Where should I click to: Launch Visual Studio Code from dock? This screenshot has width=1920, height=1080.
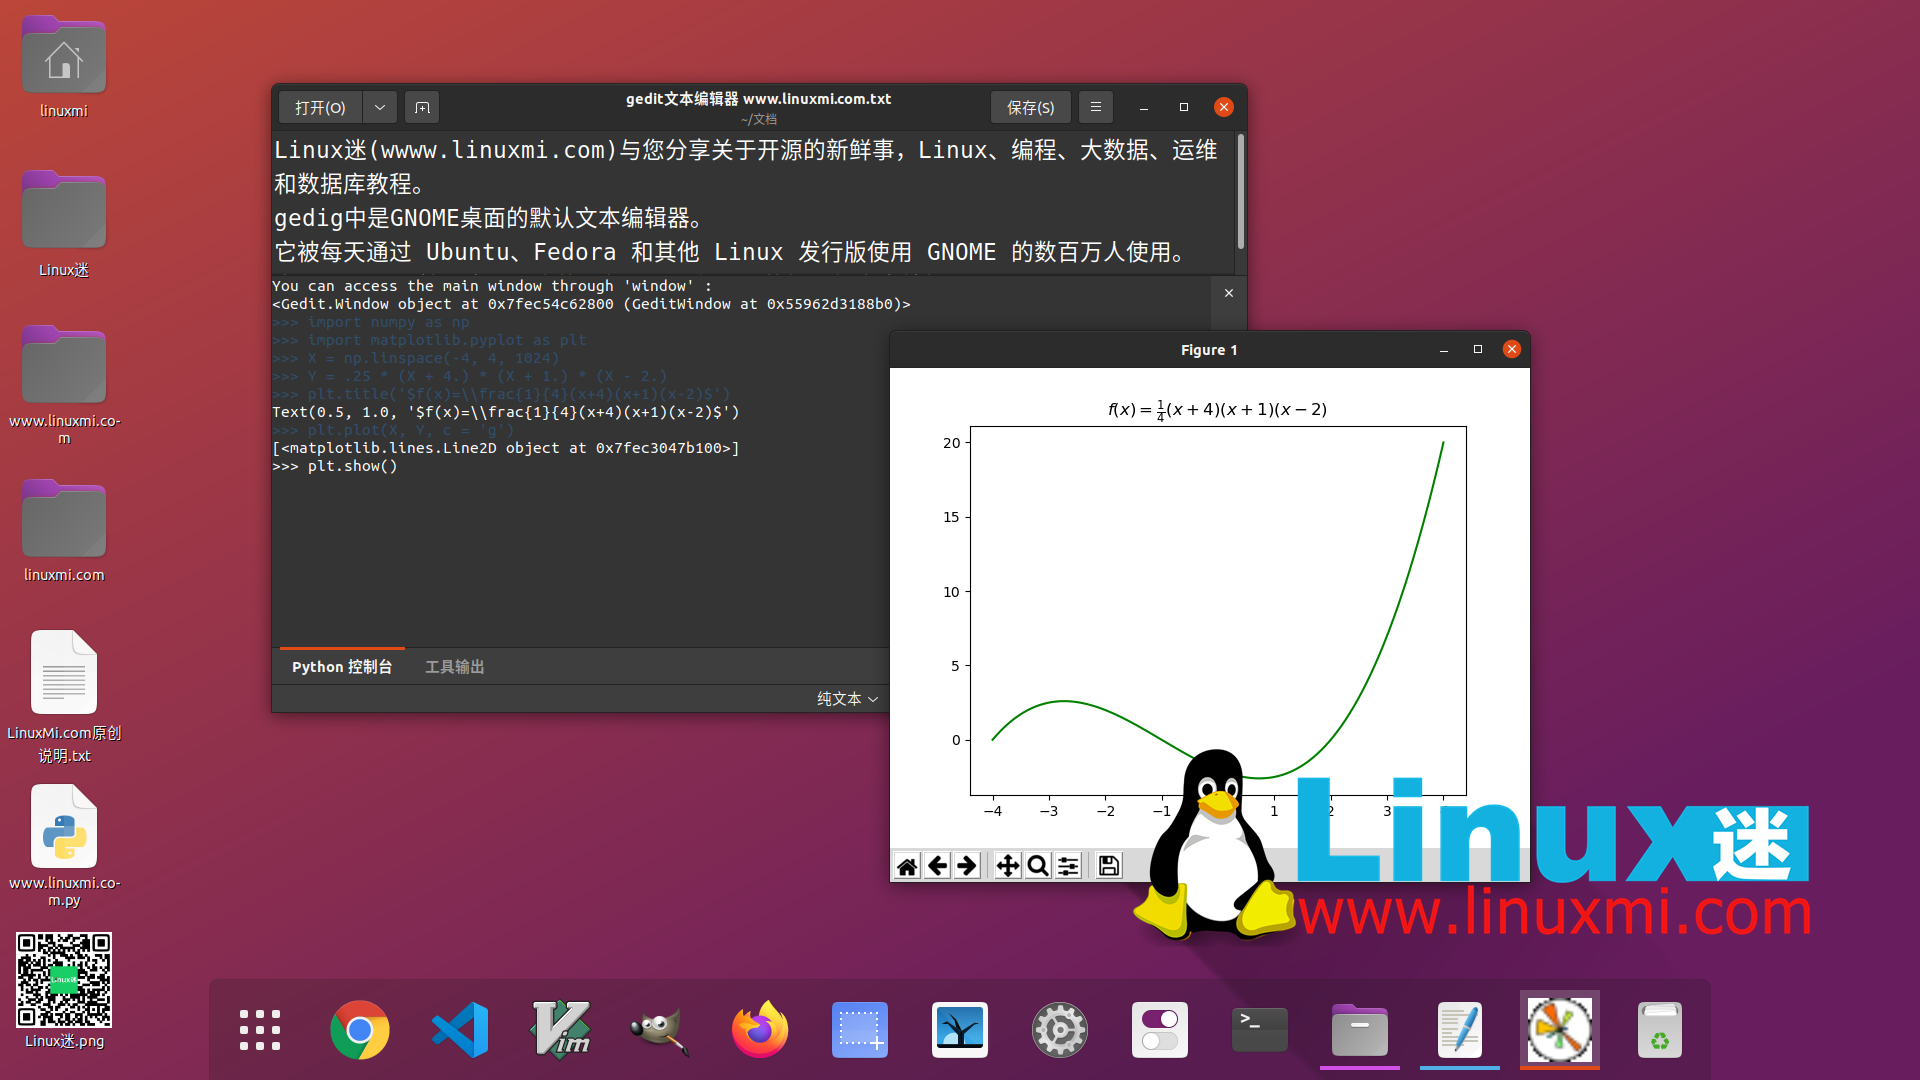[x=460, y=1030]
